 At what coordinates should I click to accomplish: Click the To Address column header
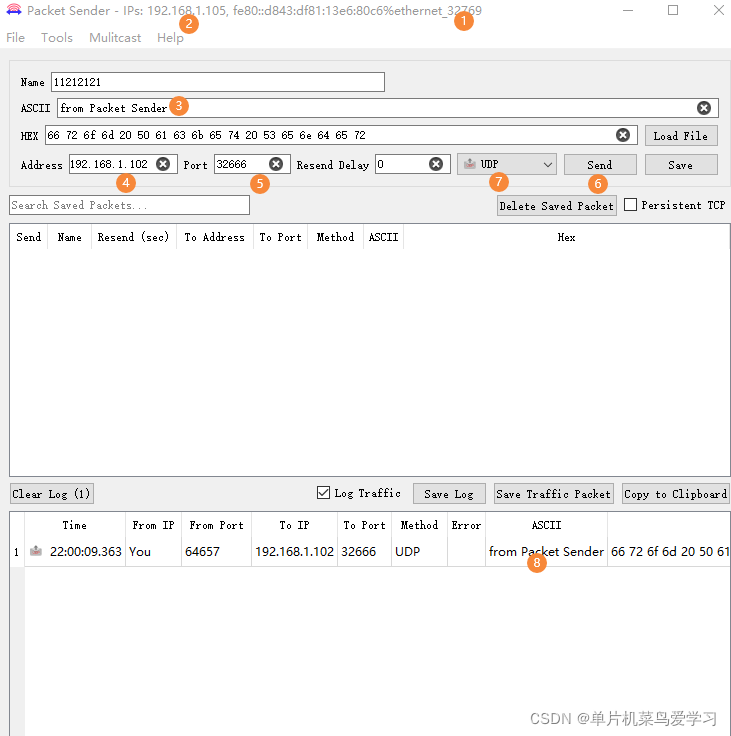click(x=215, y=237)
